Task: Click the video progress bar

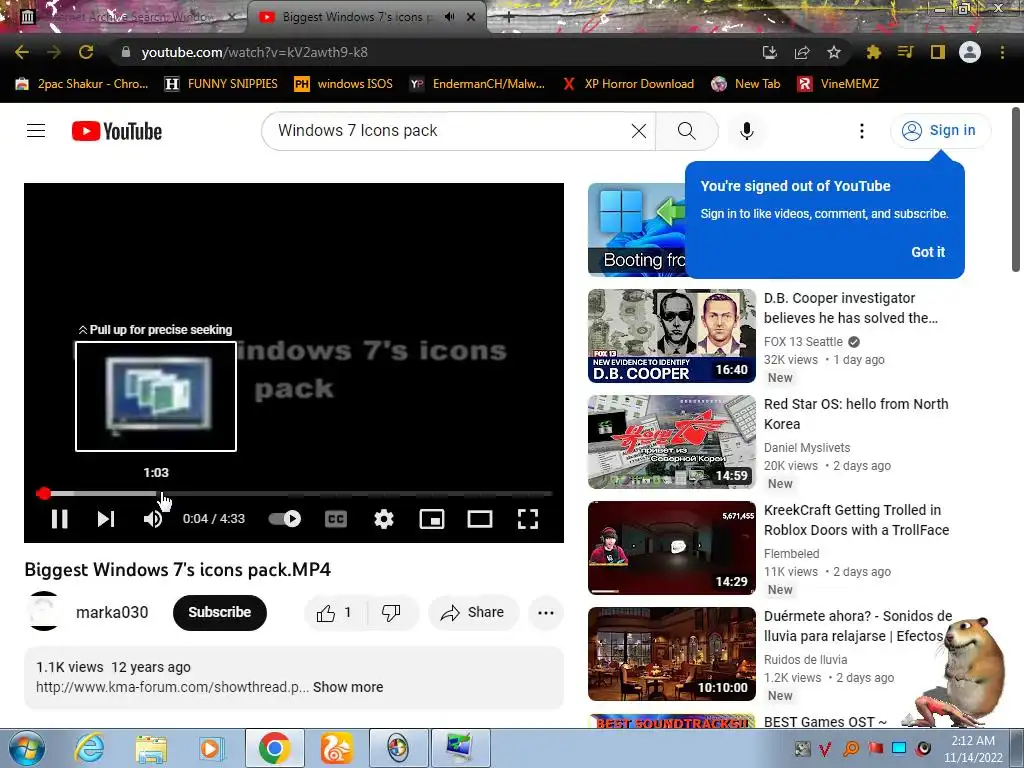Action: (x=294, y=493)
